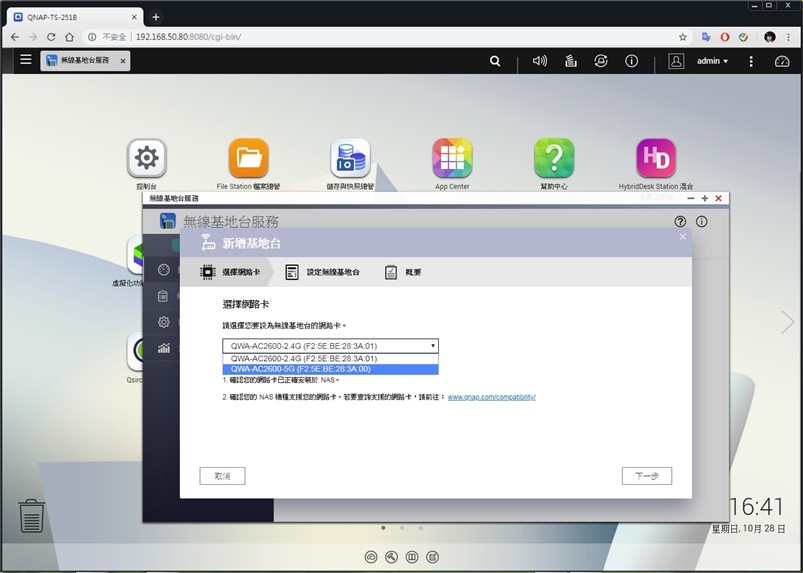Image resolution: width=803 pixels, height=573 pixels.
Task: Open Storage & Snapshots desktop icon
Action: (350, 158)
